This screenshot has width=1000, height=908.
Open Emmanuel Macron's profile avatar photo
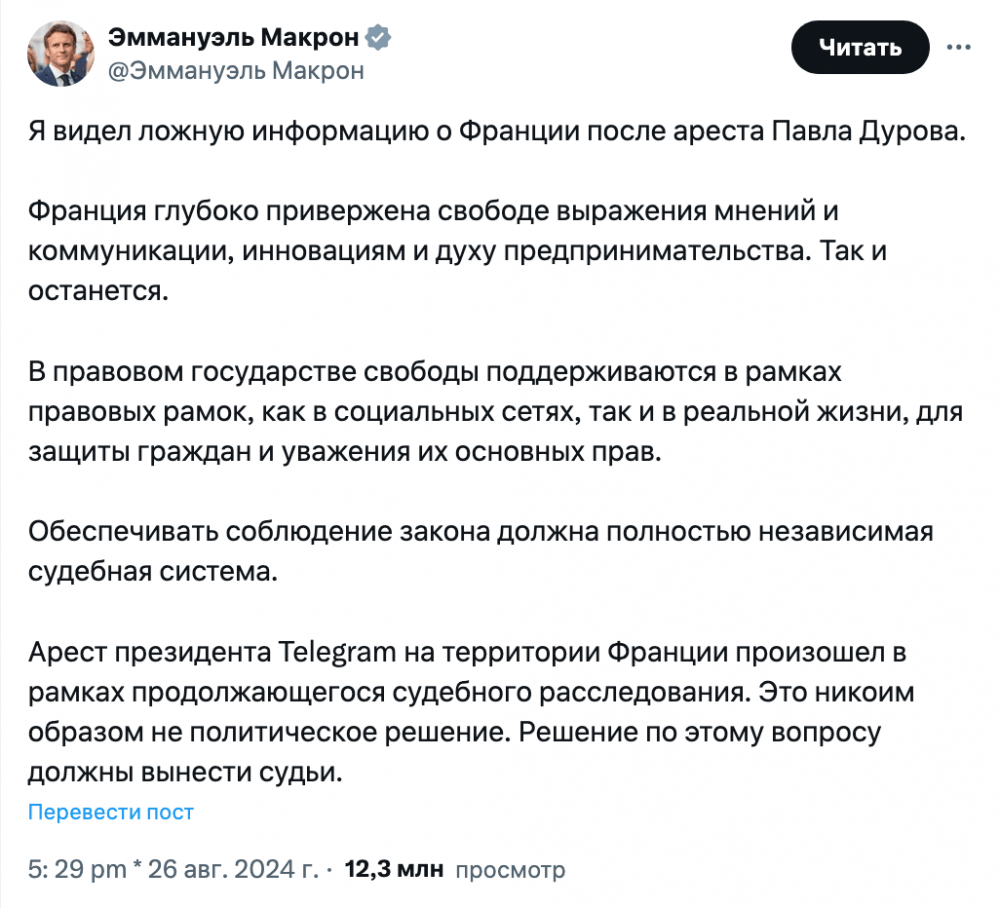[x=61, y=54]
